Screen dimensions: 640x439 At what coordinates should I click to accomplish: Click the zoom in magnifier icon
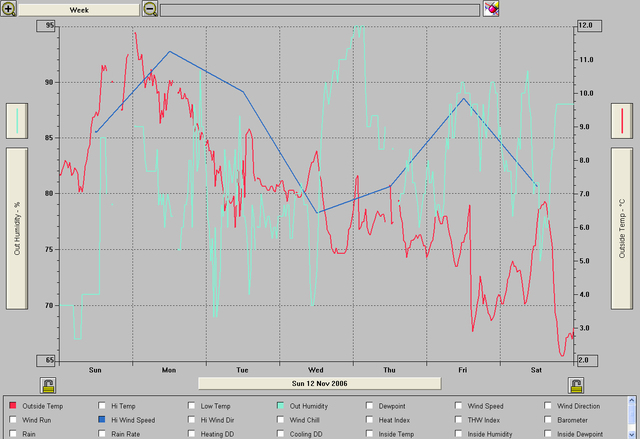(x=10, y=8)
